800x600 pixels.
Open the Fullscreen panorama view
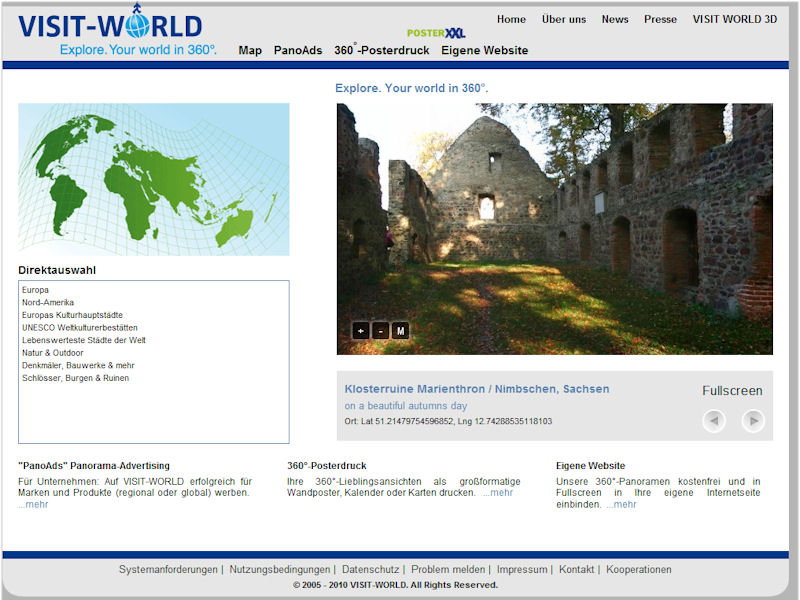[x=732, y=391]
